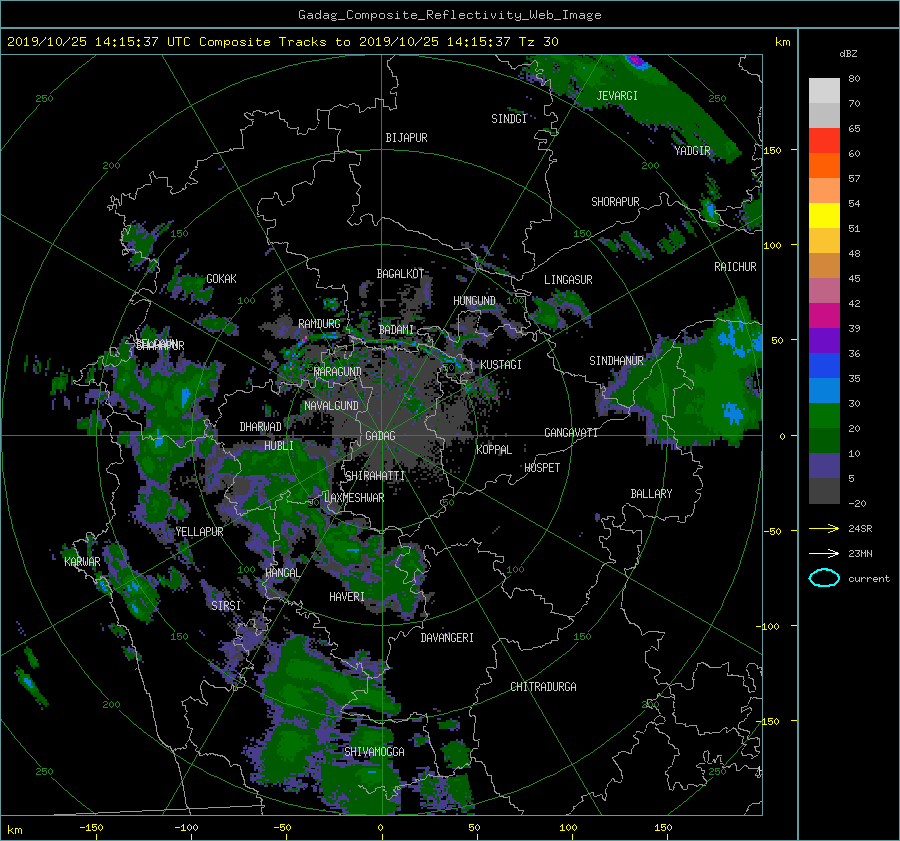Click the LINGASUR city label
The image size is (900, 841).
point(568,280)
